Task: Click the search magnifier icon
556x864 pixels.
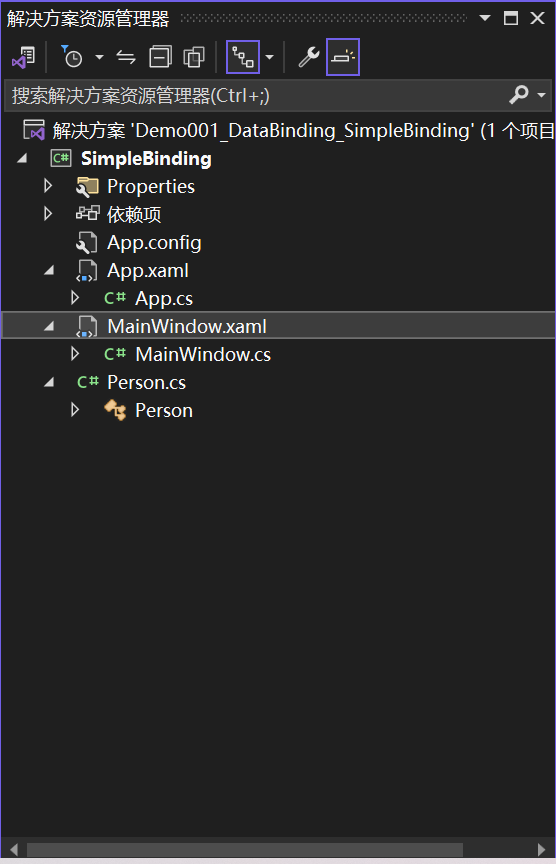Action: point(519,95)
